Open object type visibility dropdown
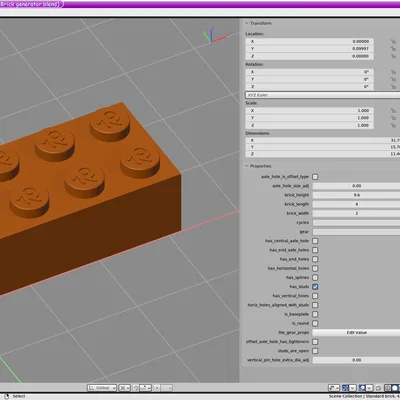This screenshot has height=400, width=400. coord(334,388)
